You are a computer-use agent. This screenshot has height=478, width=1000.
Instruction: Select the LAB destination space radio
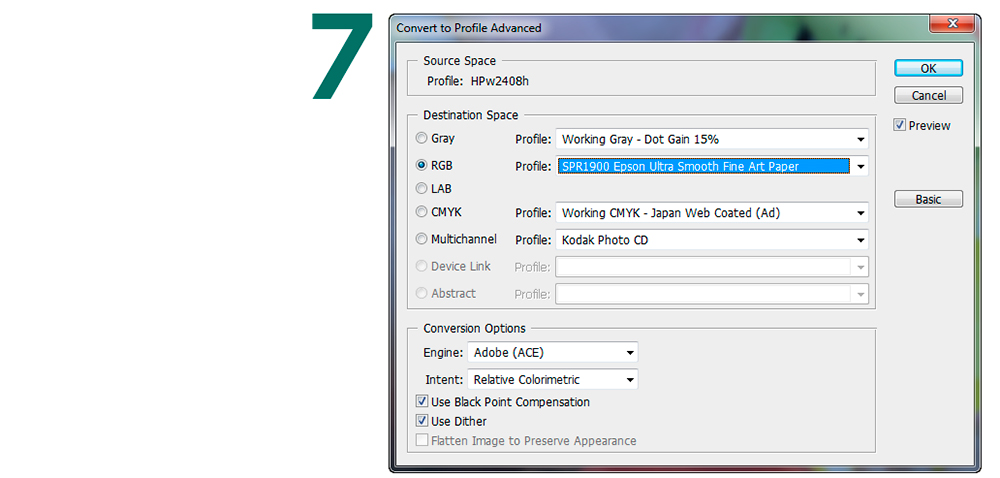[x=422, y=188]
